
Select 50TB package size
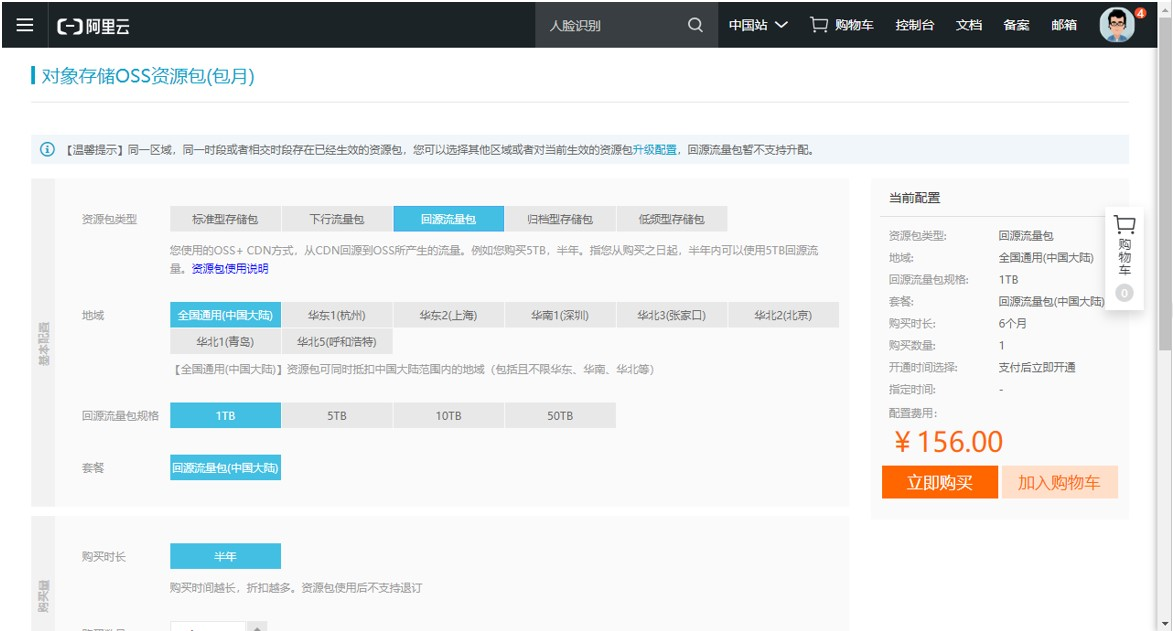[560, 415]
